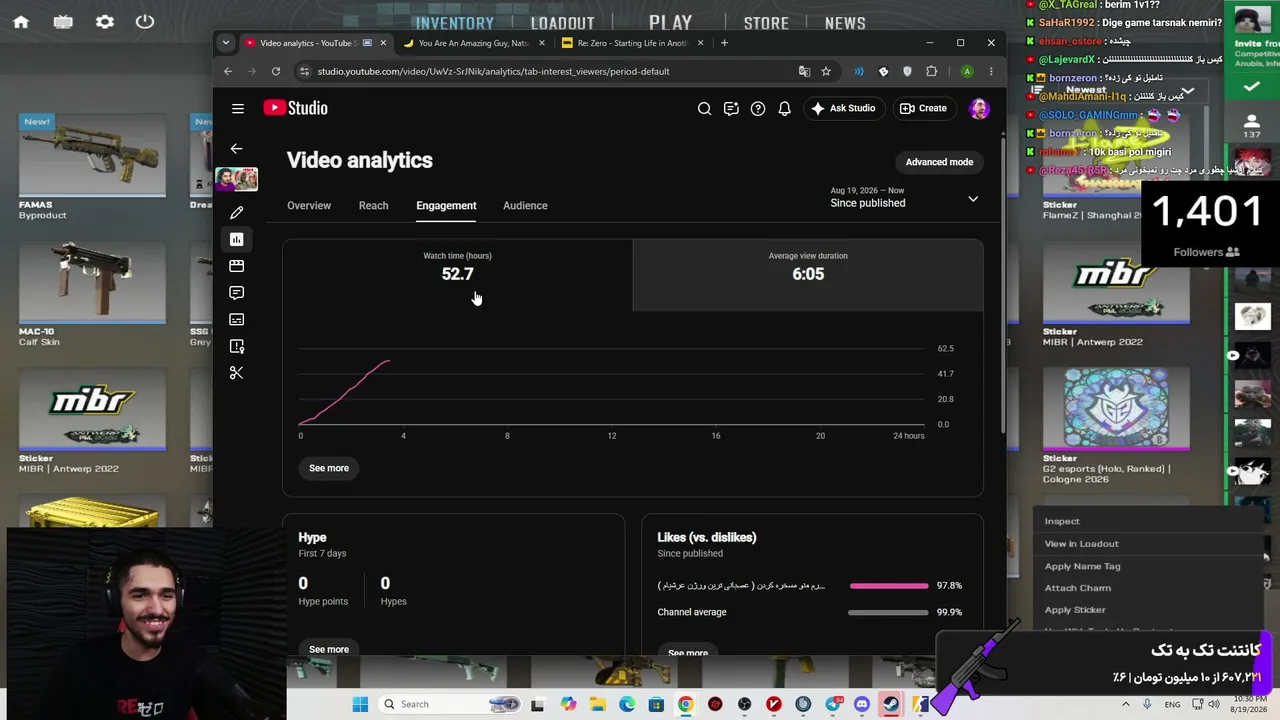Select the FAMAS Byproduct inventory item
Screen dimensions: 1280x720
tap(92, 167)
